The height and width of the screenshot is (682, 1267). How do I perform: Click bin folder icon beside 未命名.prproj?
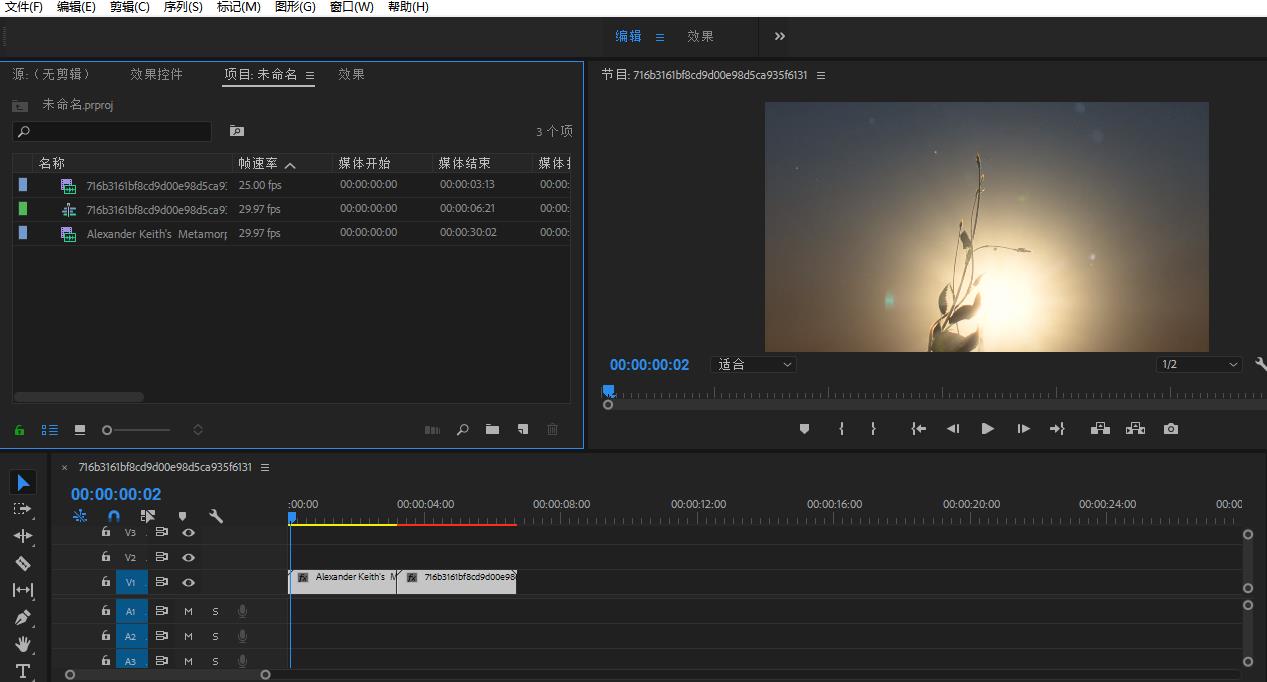click(20, 105)
